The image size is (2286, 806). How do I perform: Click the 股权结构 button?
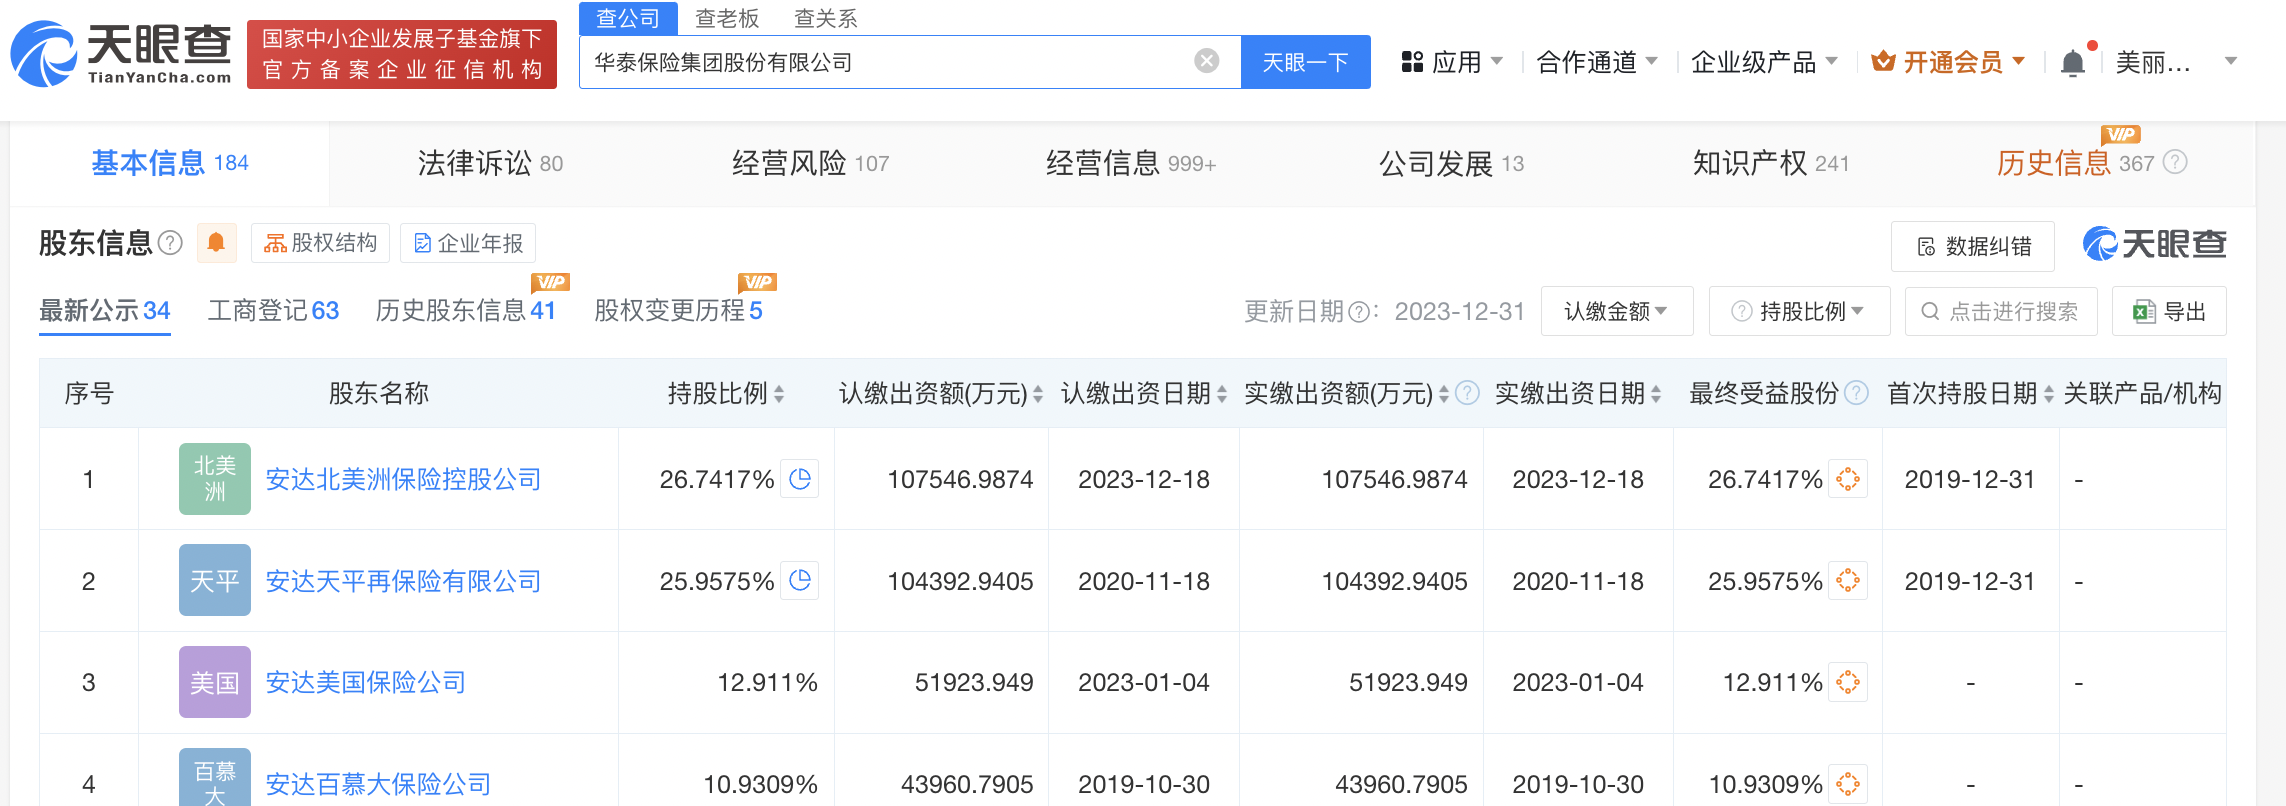pos(320,243)
